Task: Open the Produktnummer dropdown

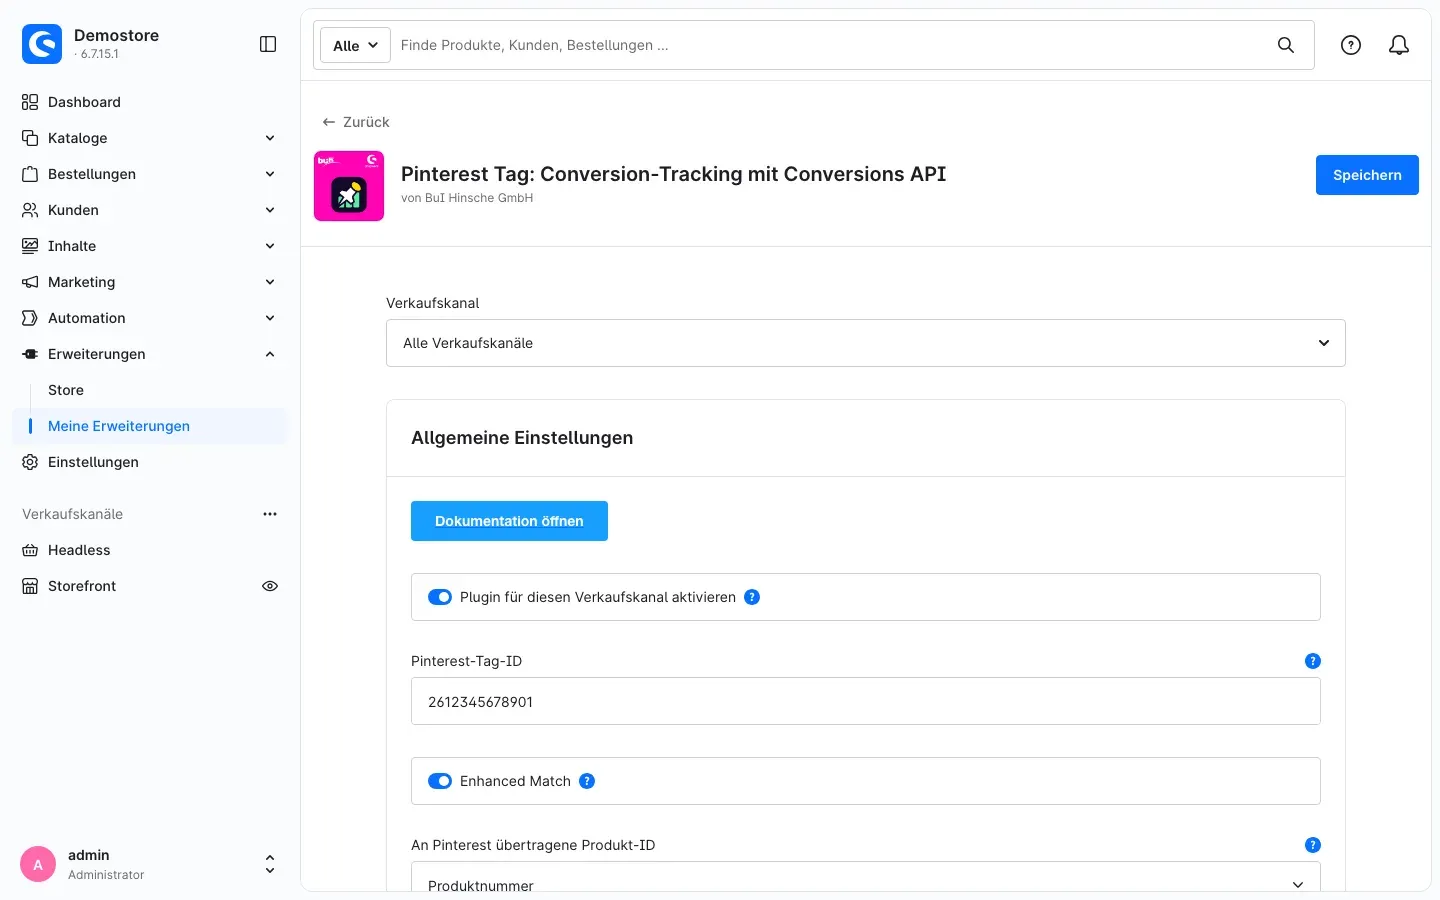Action: click(866, 877)
